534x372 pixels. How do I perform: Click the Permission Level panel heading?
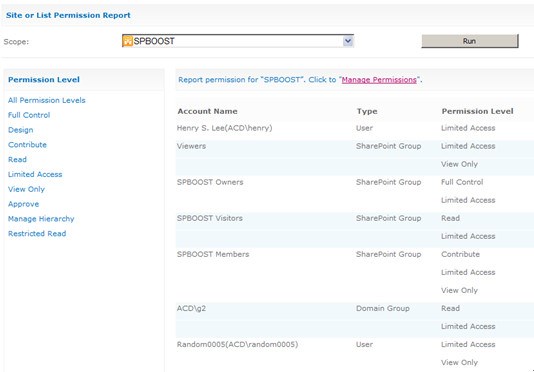[x=44, y=80]
